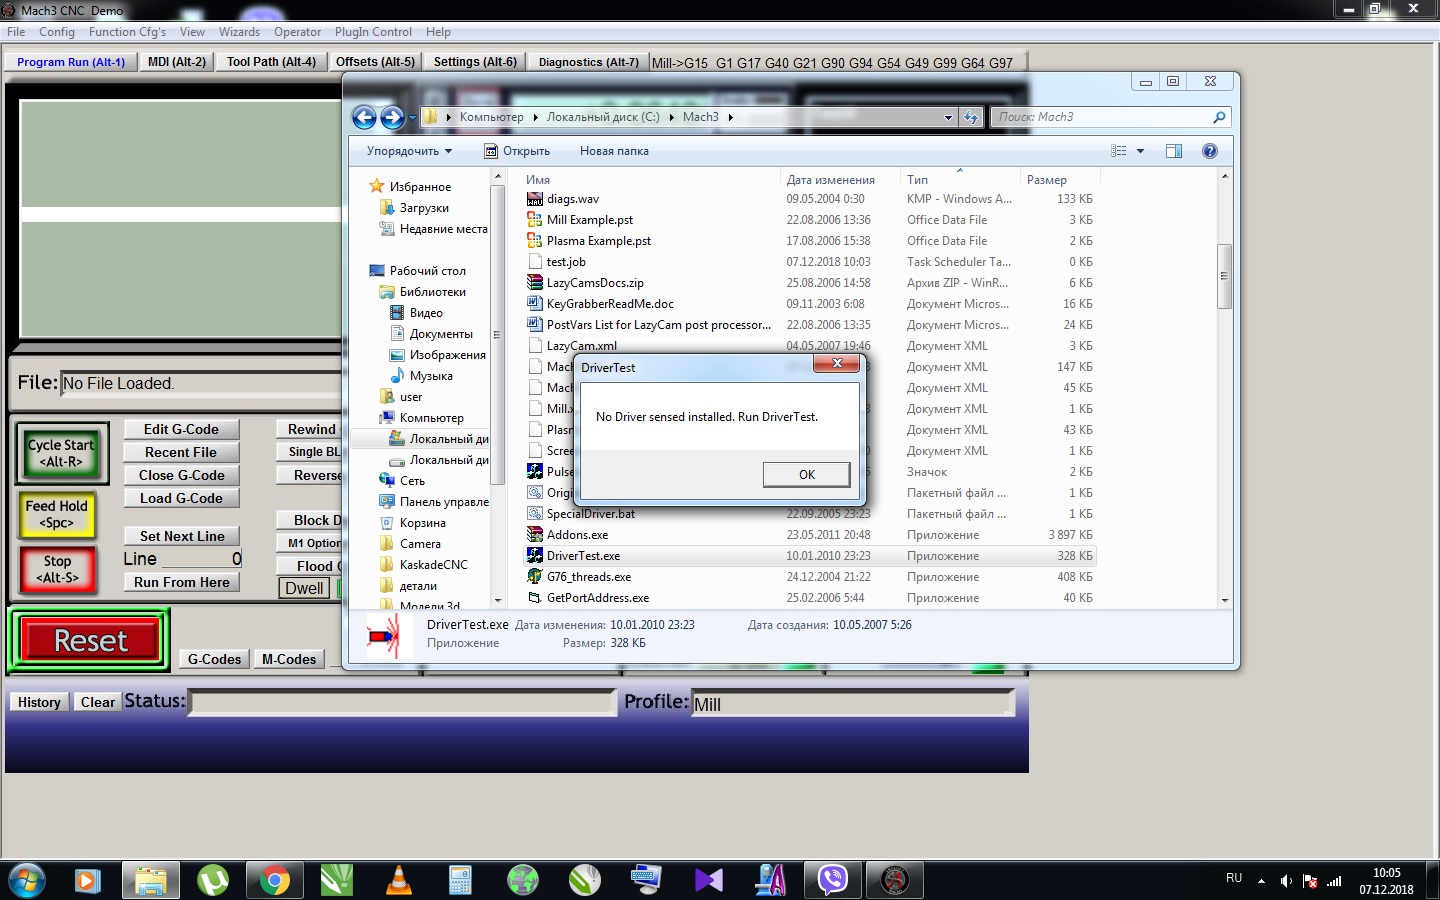Go forward in the Explorer window
The width and height of the screenshot is (1440, 900).
coord(392,118)
